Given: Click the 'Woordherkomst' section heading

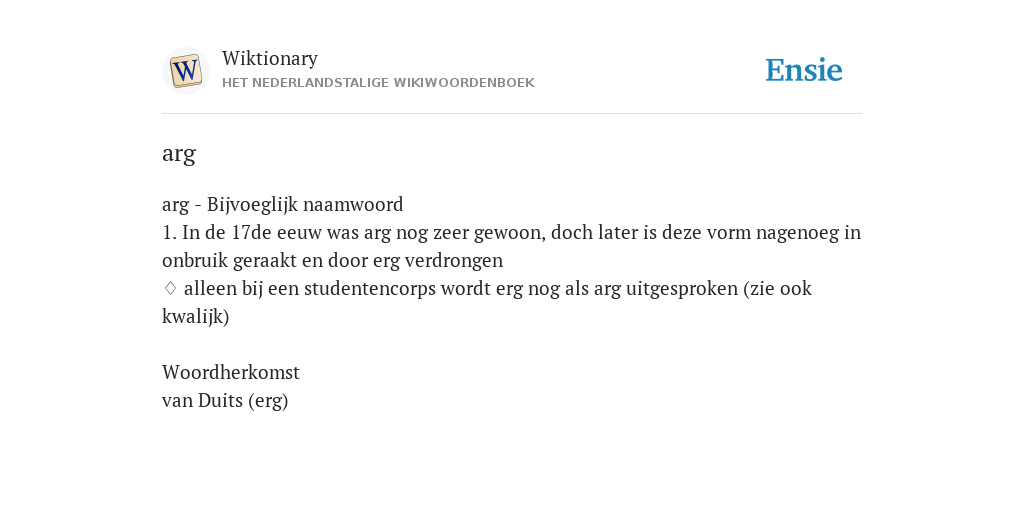Looking at the screenshot, I should coord(231,372).
